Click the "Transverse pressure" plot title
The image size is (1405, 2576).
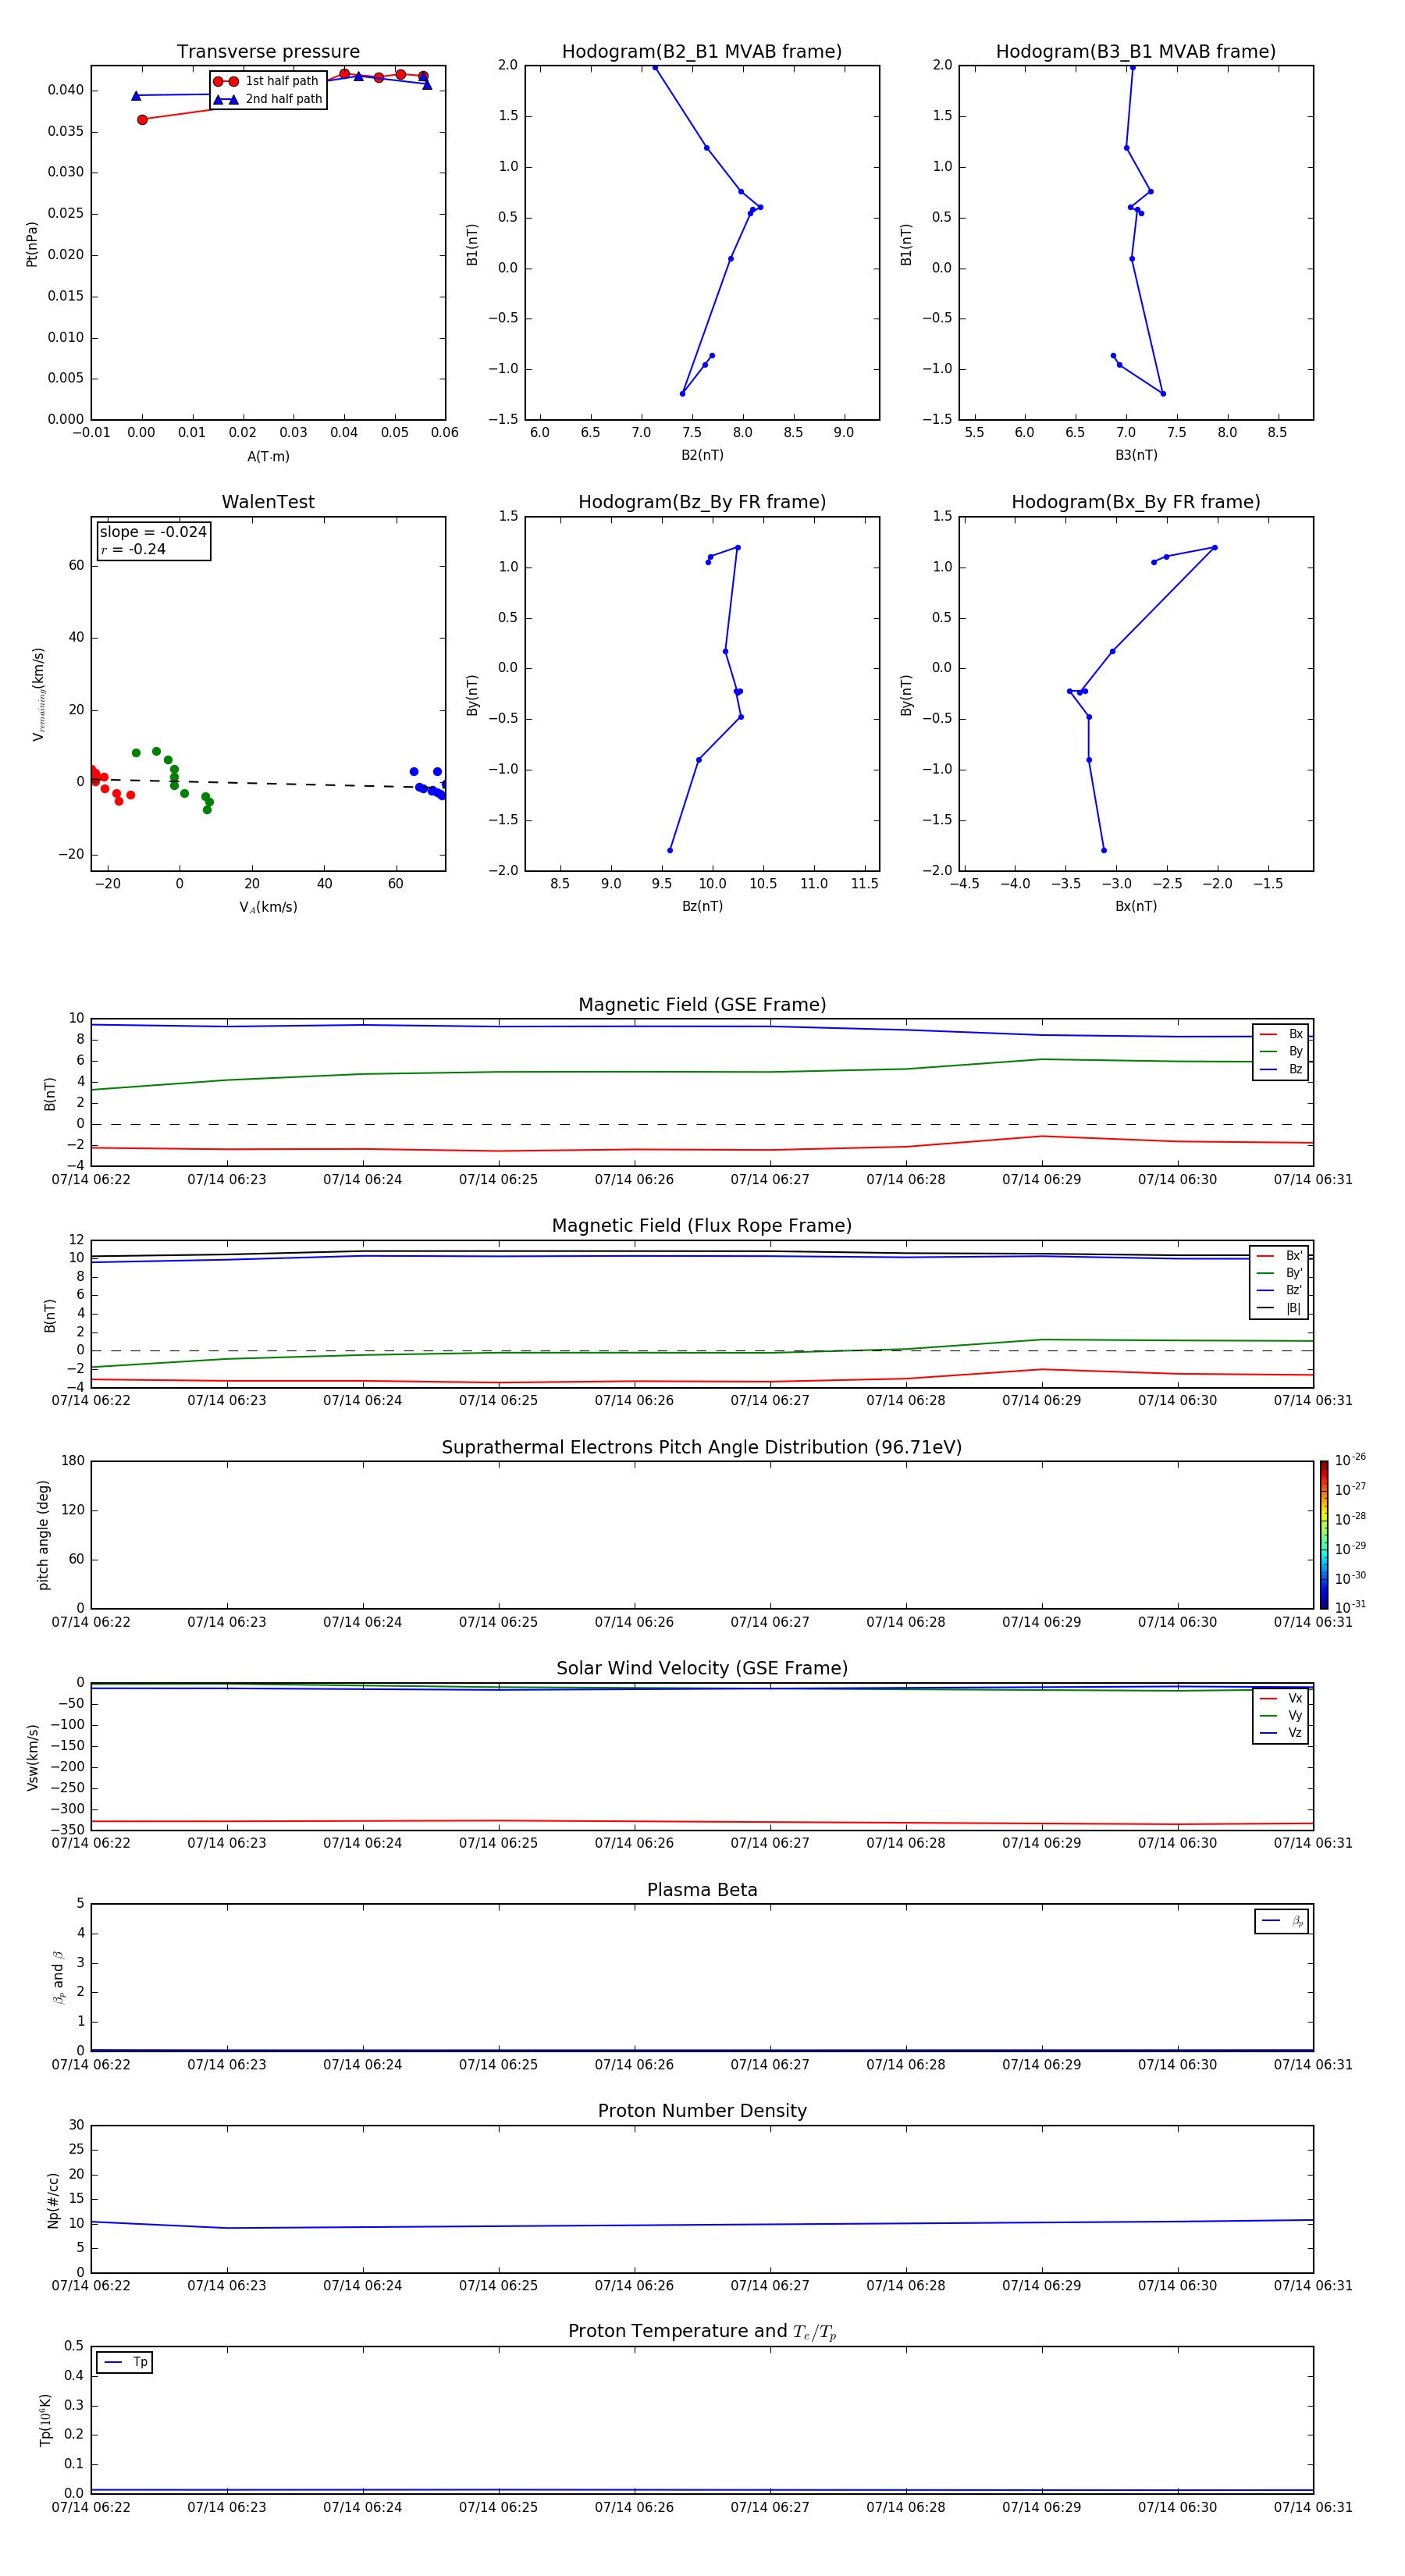click(268, 52)
